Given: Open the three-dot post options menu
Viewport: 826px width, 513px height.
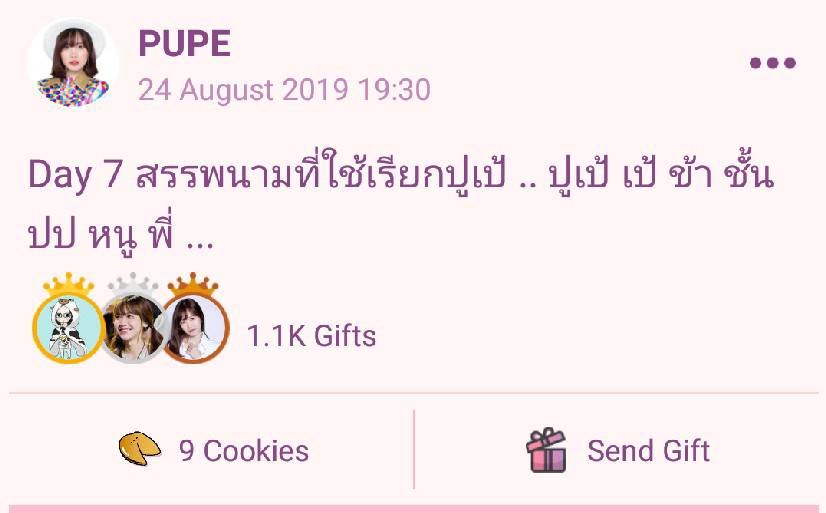Looking at the screenshot, I should [x=773, y=63].
